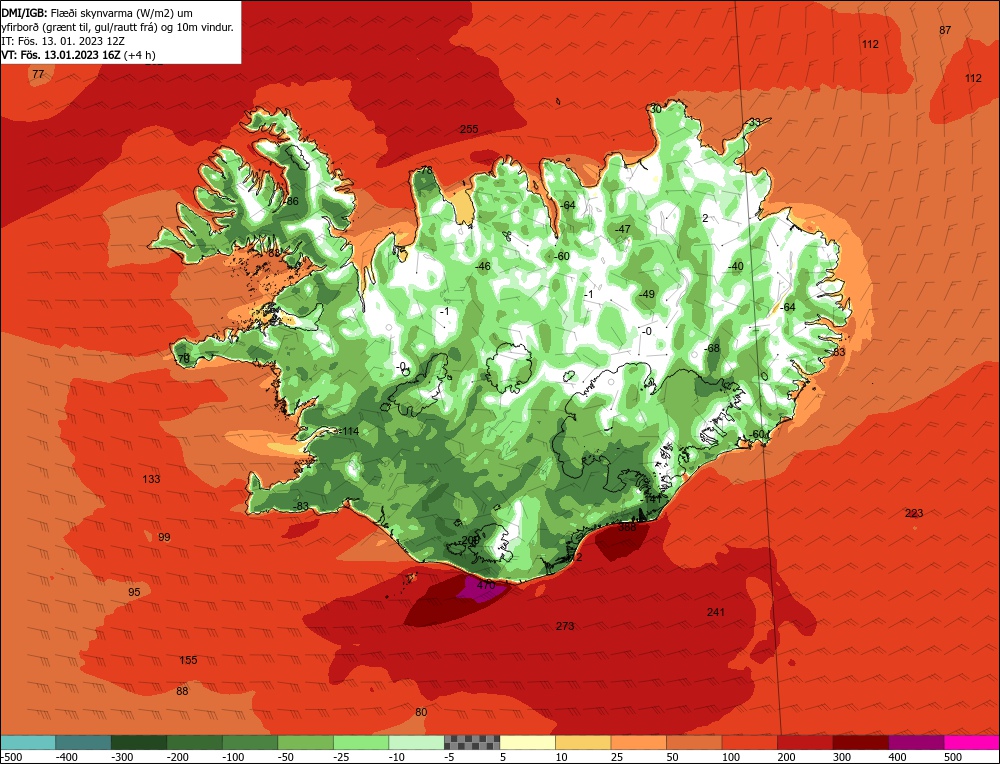
Task: Pick the orange 50 to 100 legend swatch
Action: pyautogui.click(x=694, y=742)
